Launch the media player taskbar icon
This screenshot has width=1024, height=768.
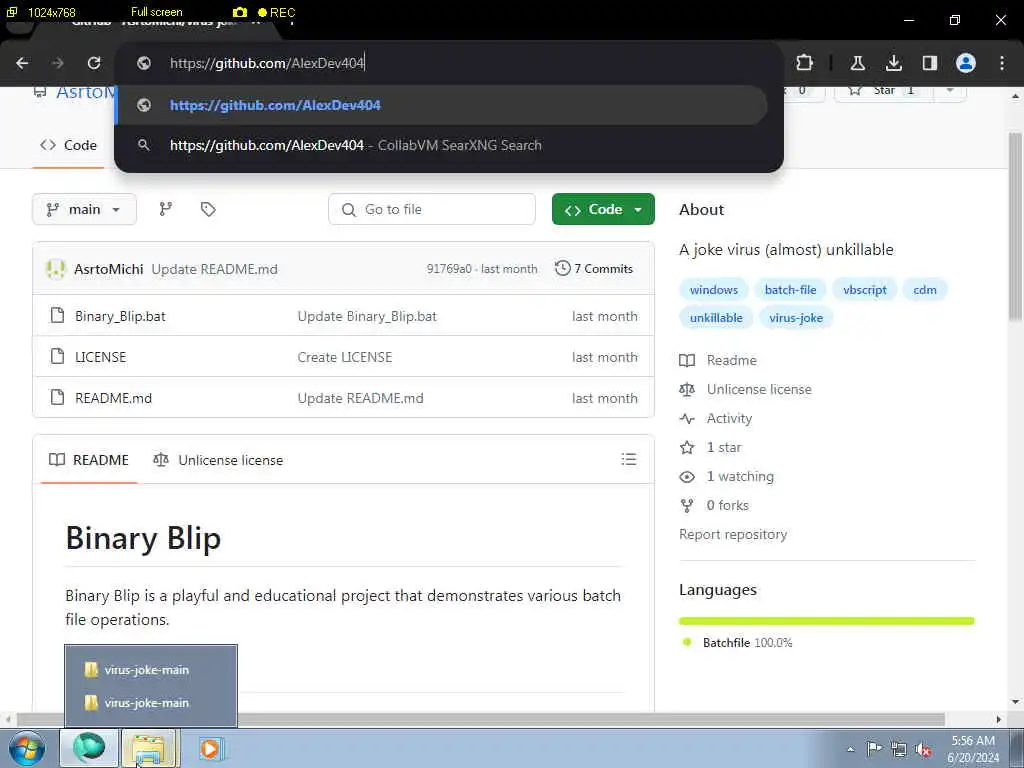click(210, 748)
